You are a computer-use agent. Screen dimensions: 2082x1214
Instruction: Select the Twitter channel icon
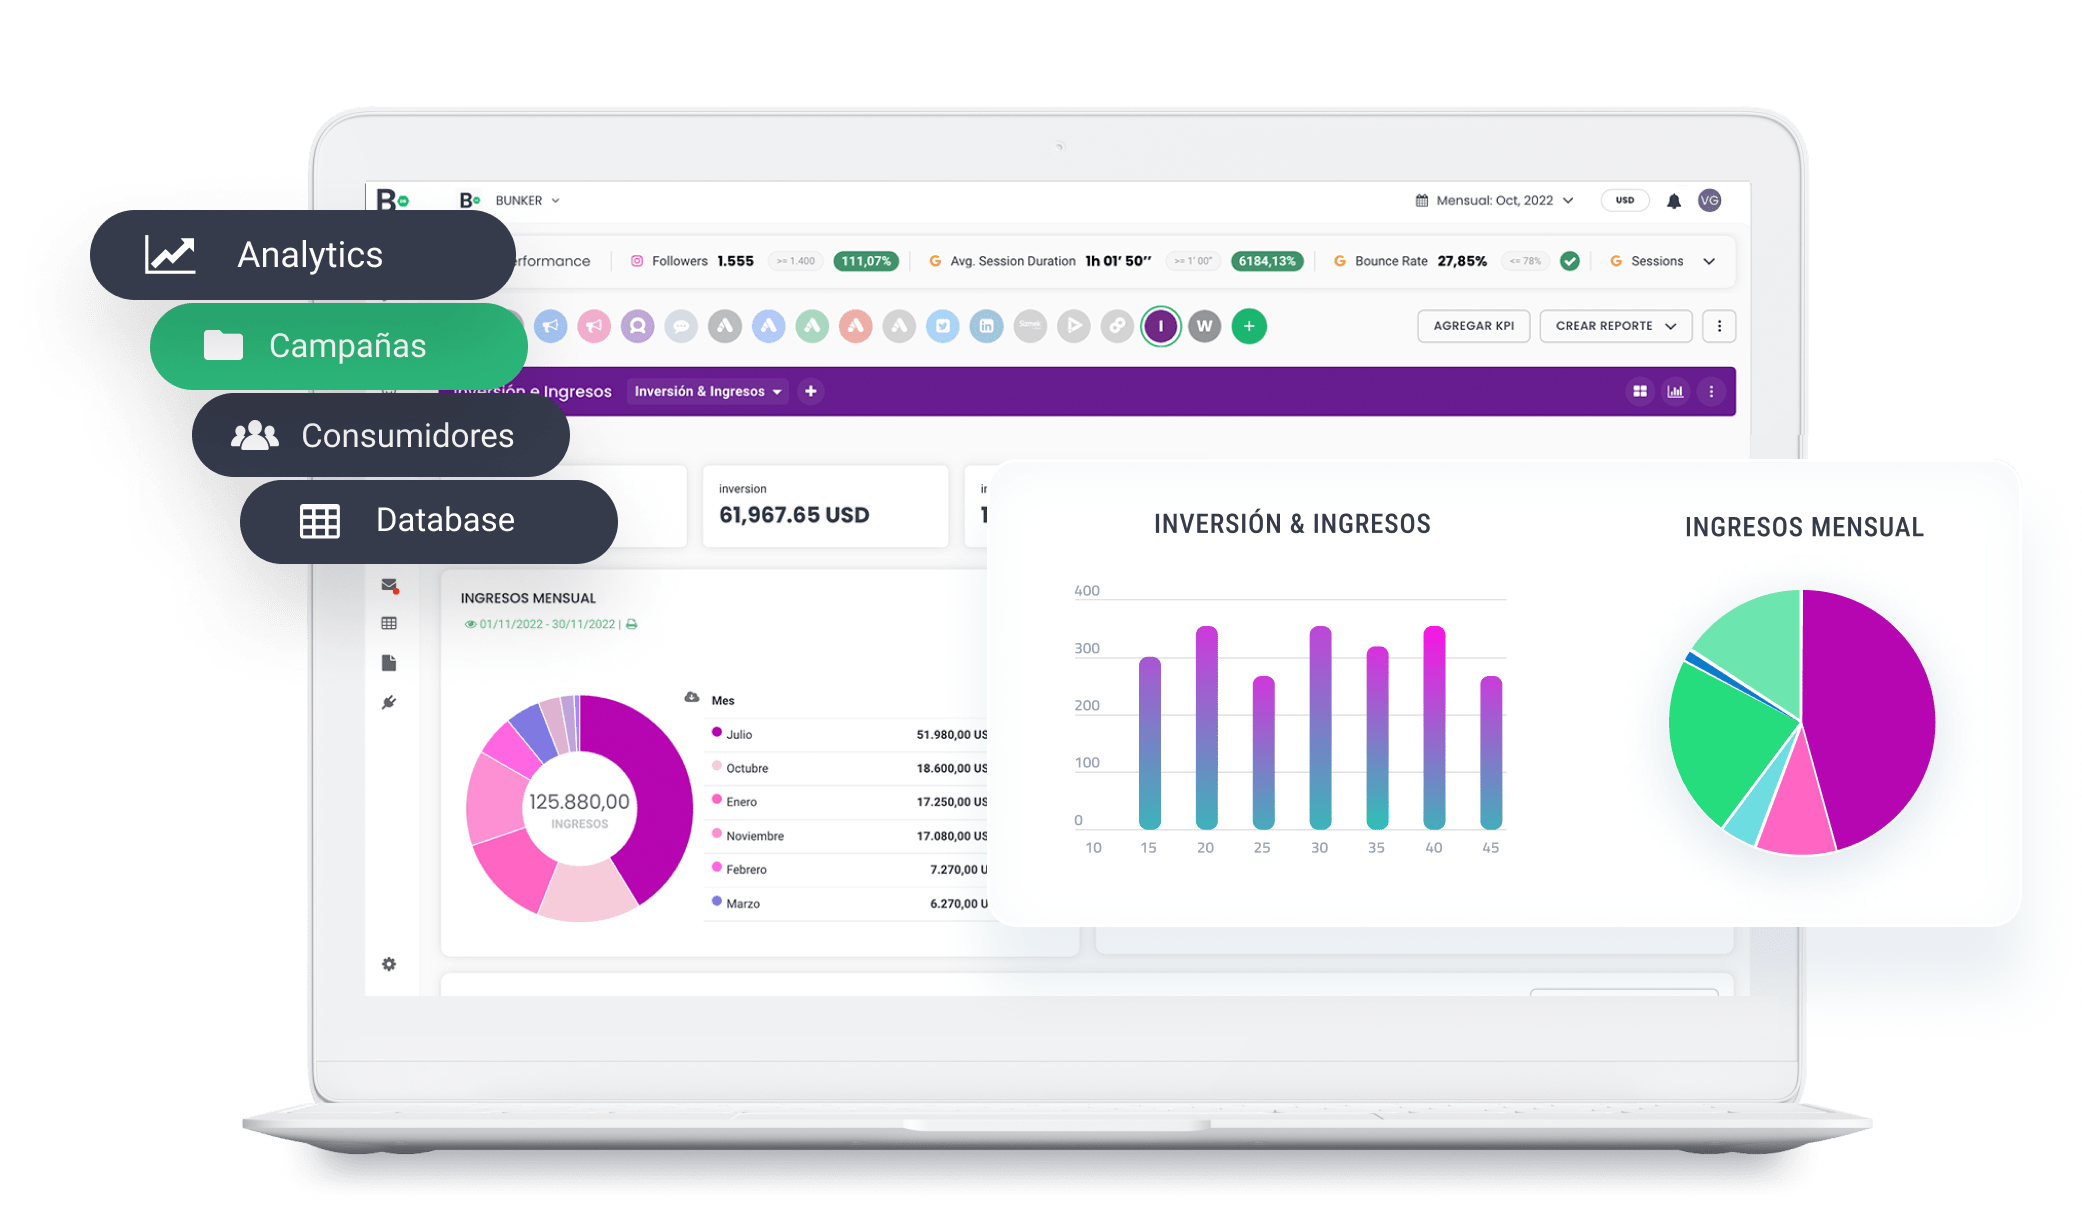click(x=942, y=326)
